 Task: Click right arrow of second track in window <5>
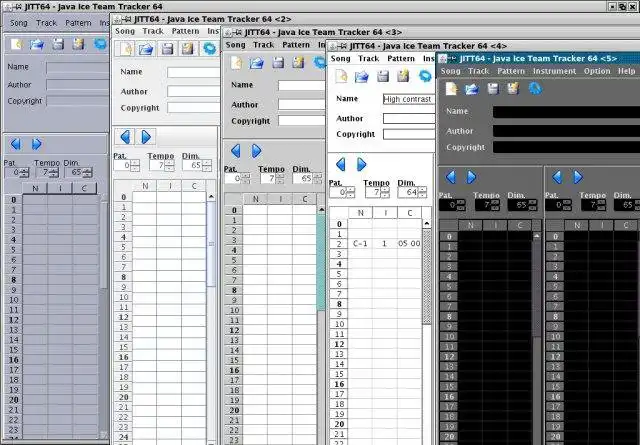[x=578, y=177]
